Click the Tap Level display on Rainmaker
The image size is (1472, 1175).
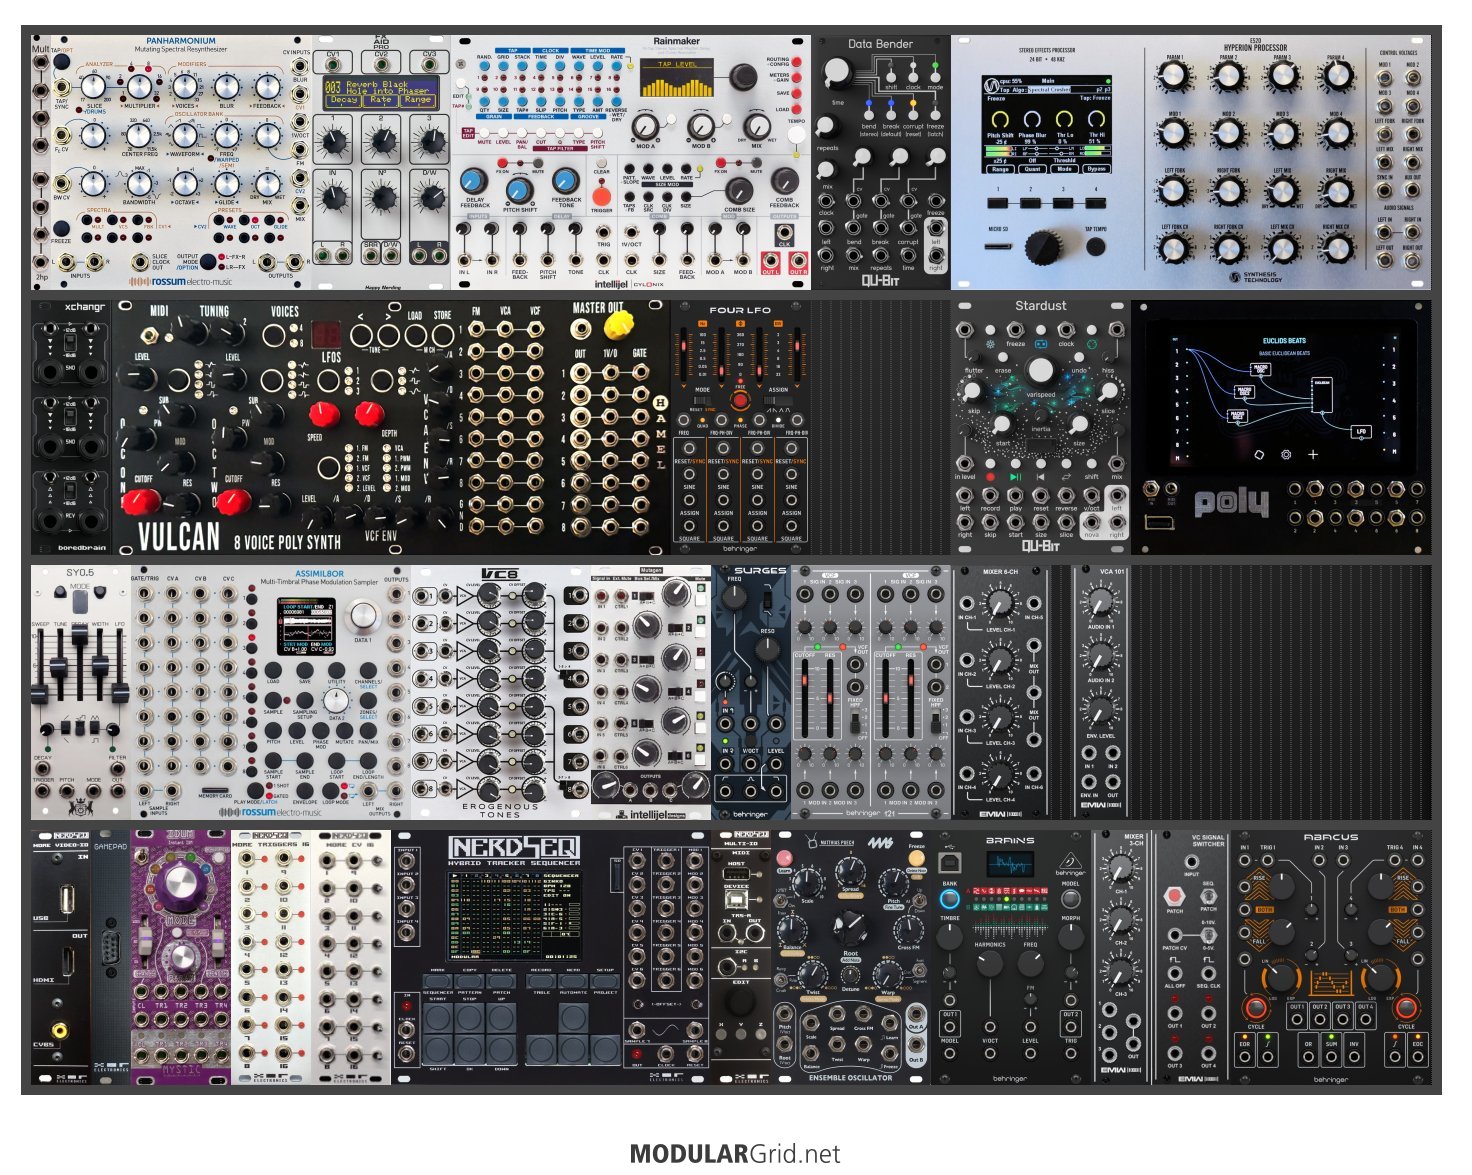[678, 78]
